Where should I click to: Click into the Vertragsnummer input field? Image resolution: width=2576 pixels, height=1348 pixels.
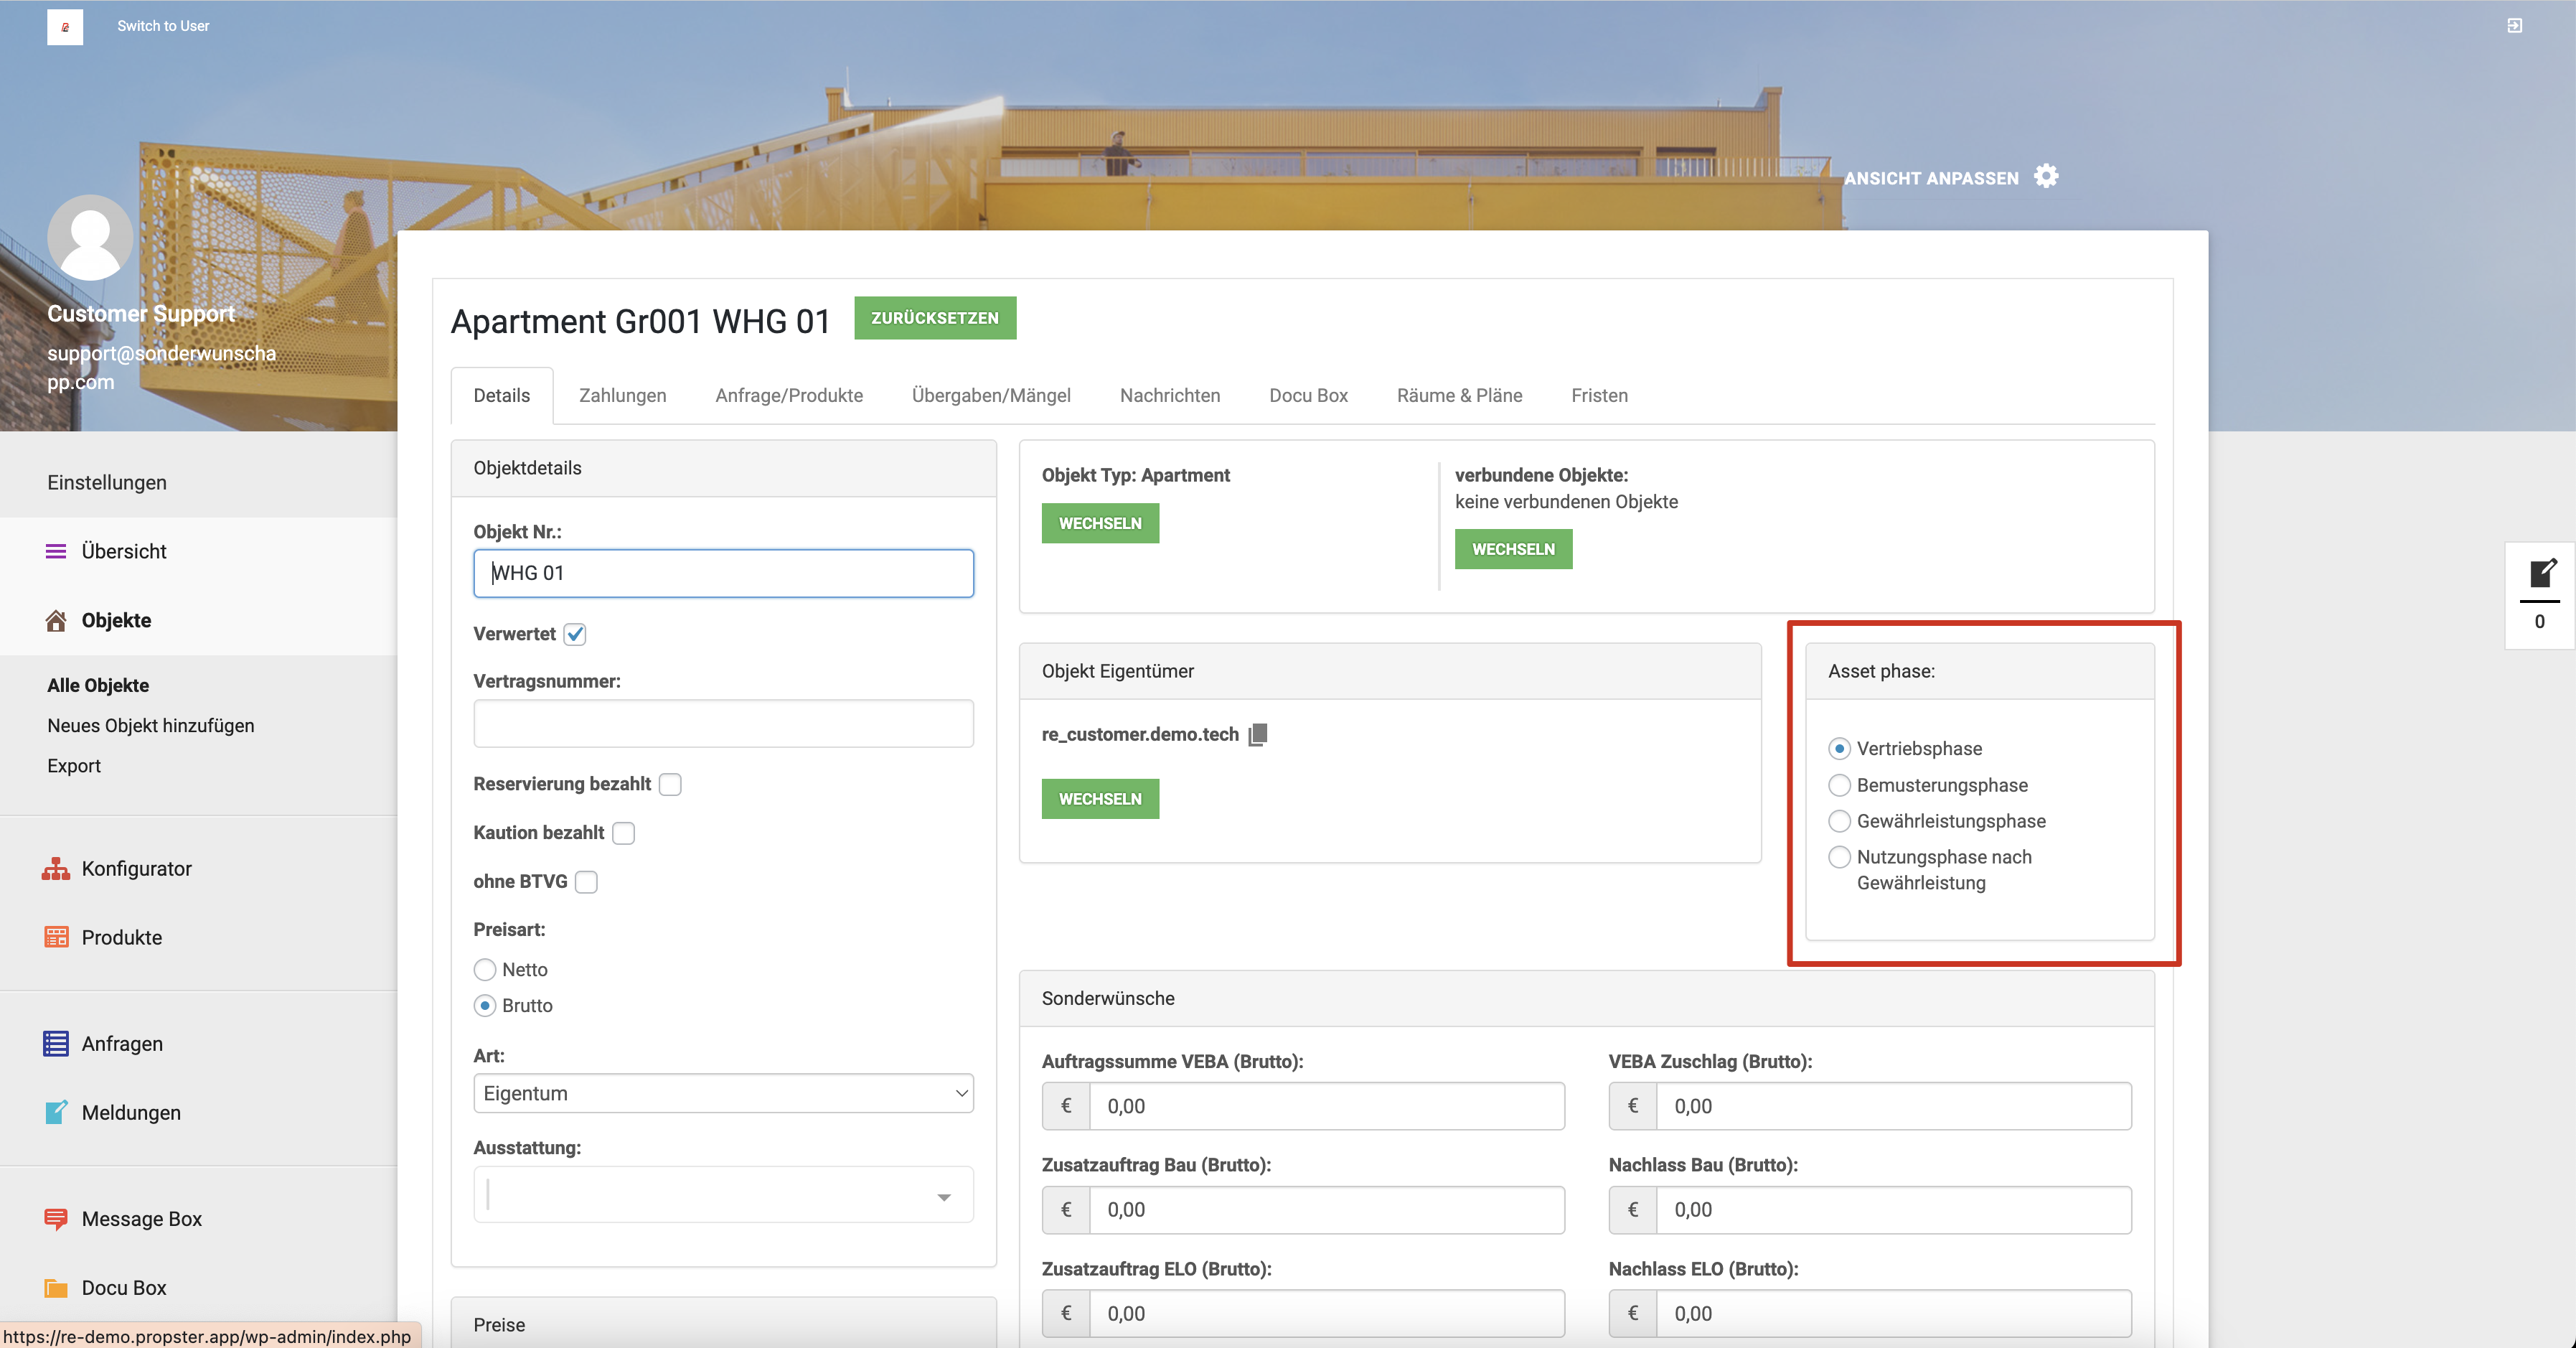pos(723,723)
